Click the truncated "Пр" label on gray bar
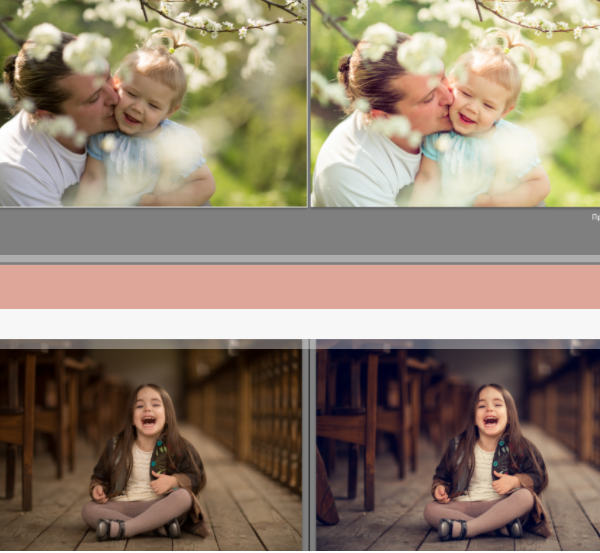The image size is (600, 553). pos(594,215)
